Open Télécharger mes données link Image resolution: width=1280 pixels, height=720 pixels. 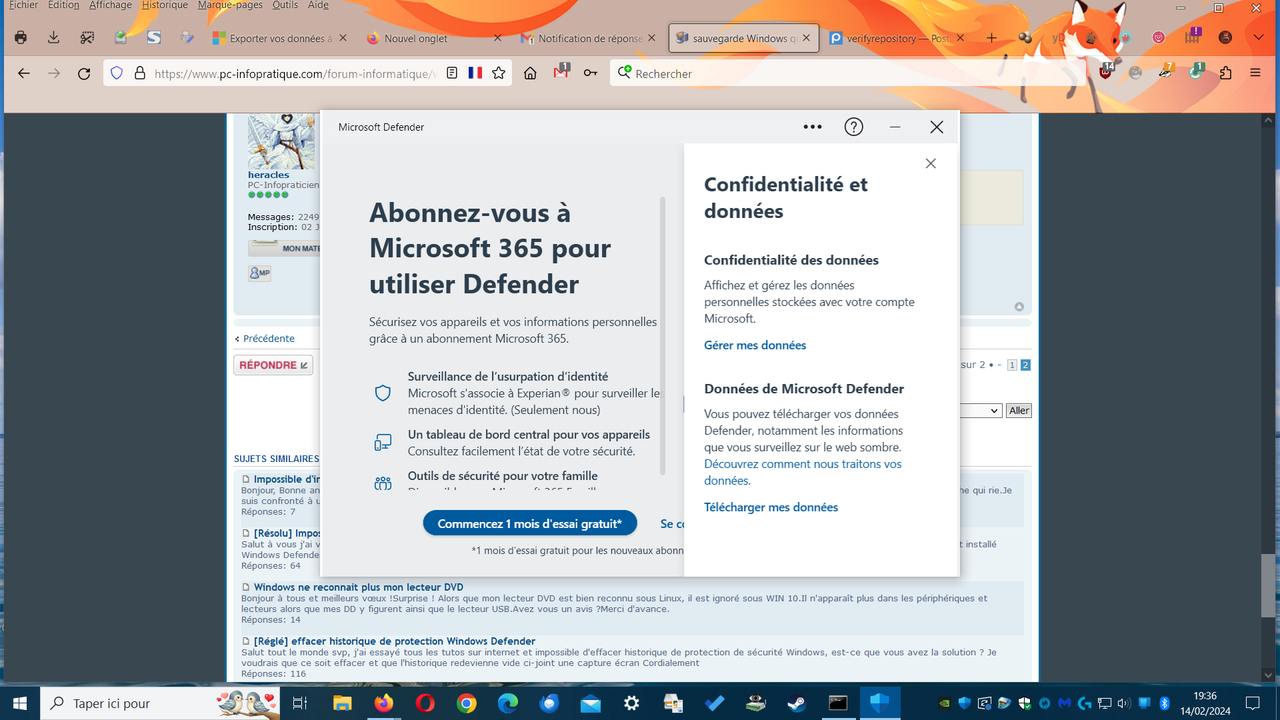click(x=771, y=507)
